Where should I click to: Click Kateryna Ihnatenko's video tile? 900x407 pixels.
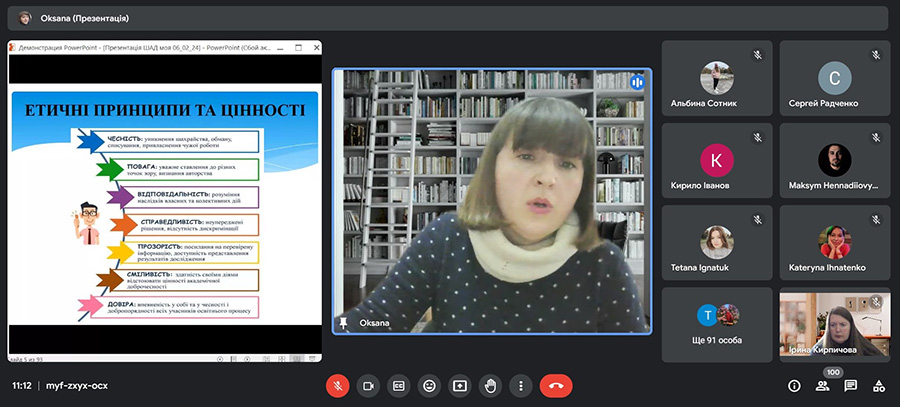(834, 243)
